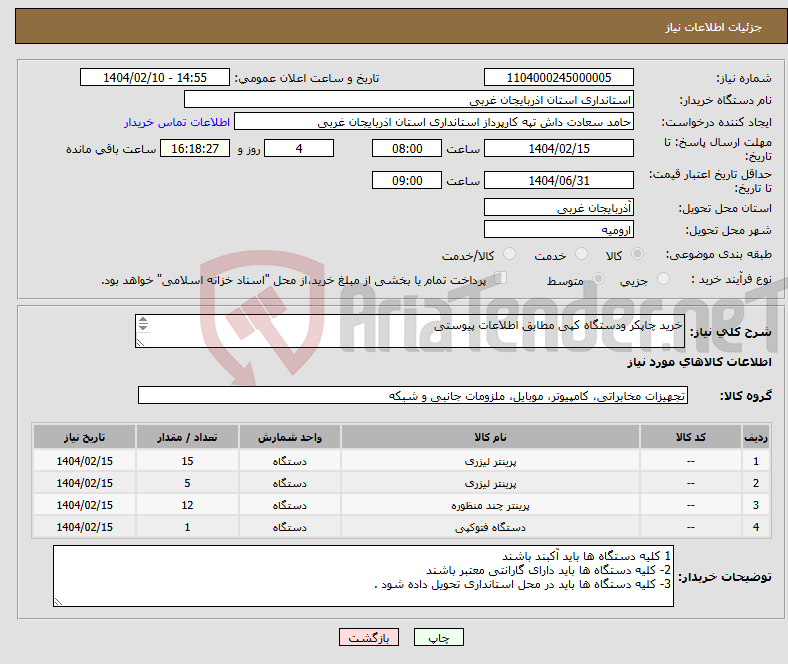Screen dimensions: 788x664
Task: Click the down arrow in the شرح کلی نیاز box
Action: tap(142, 329)
